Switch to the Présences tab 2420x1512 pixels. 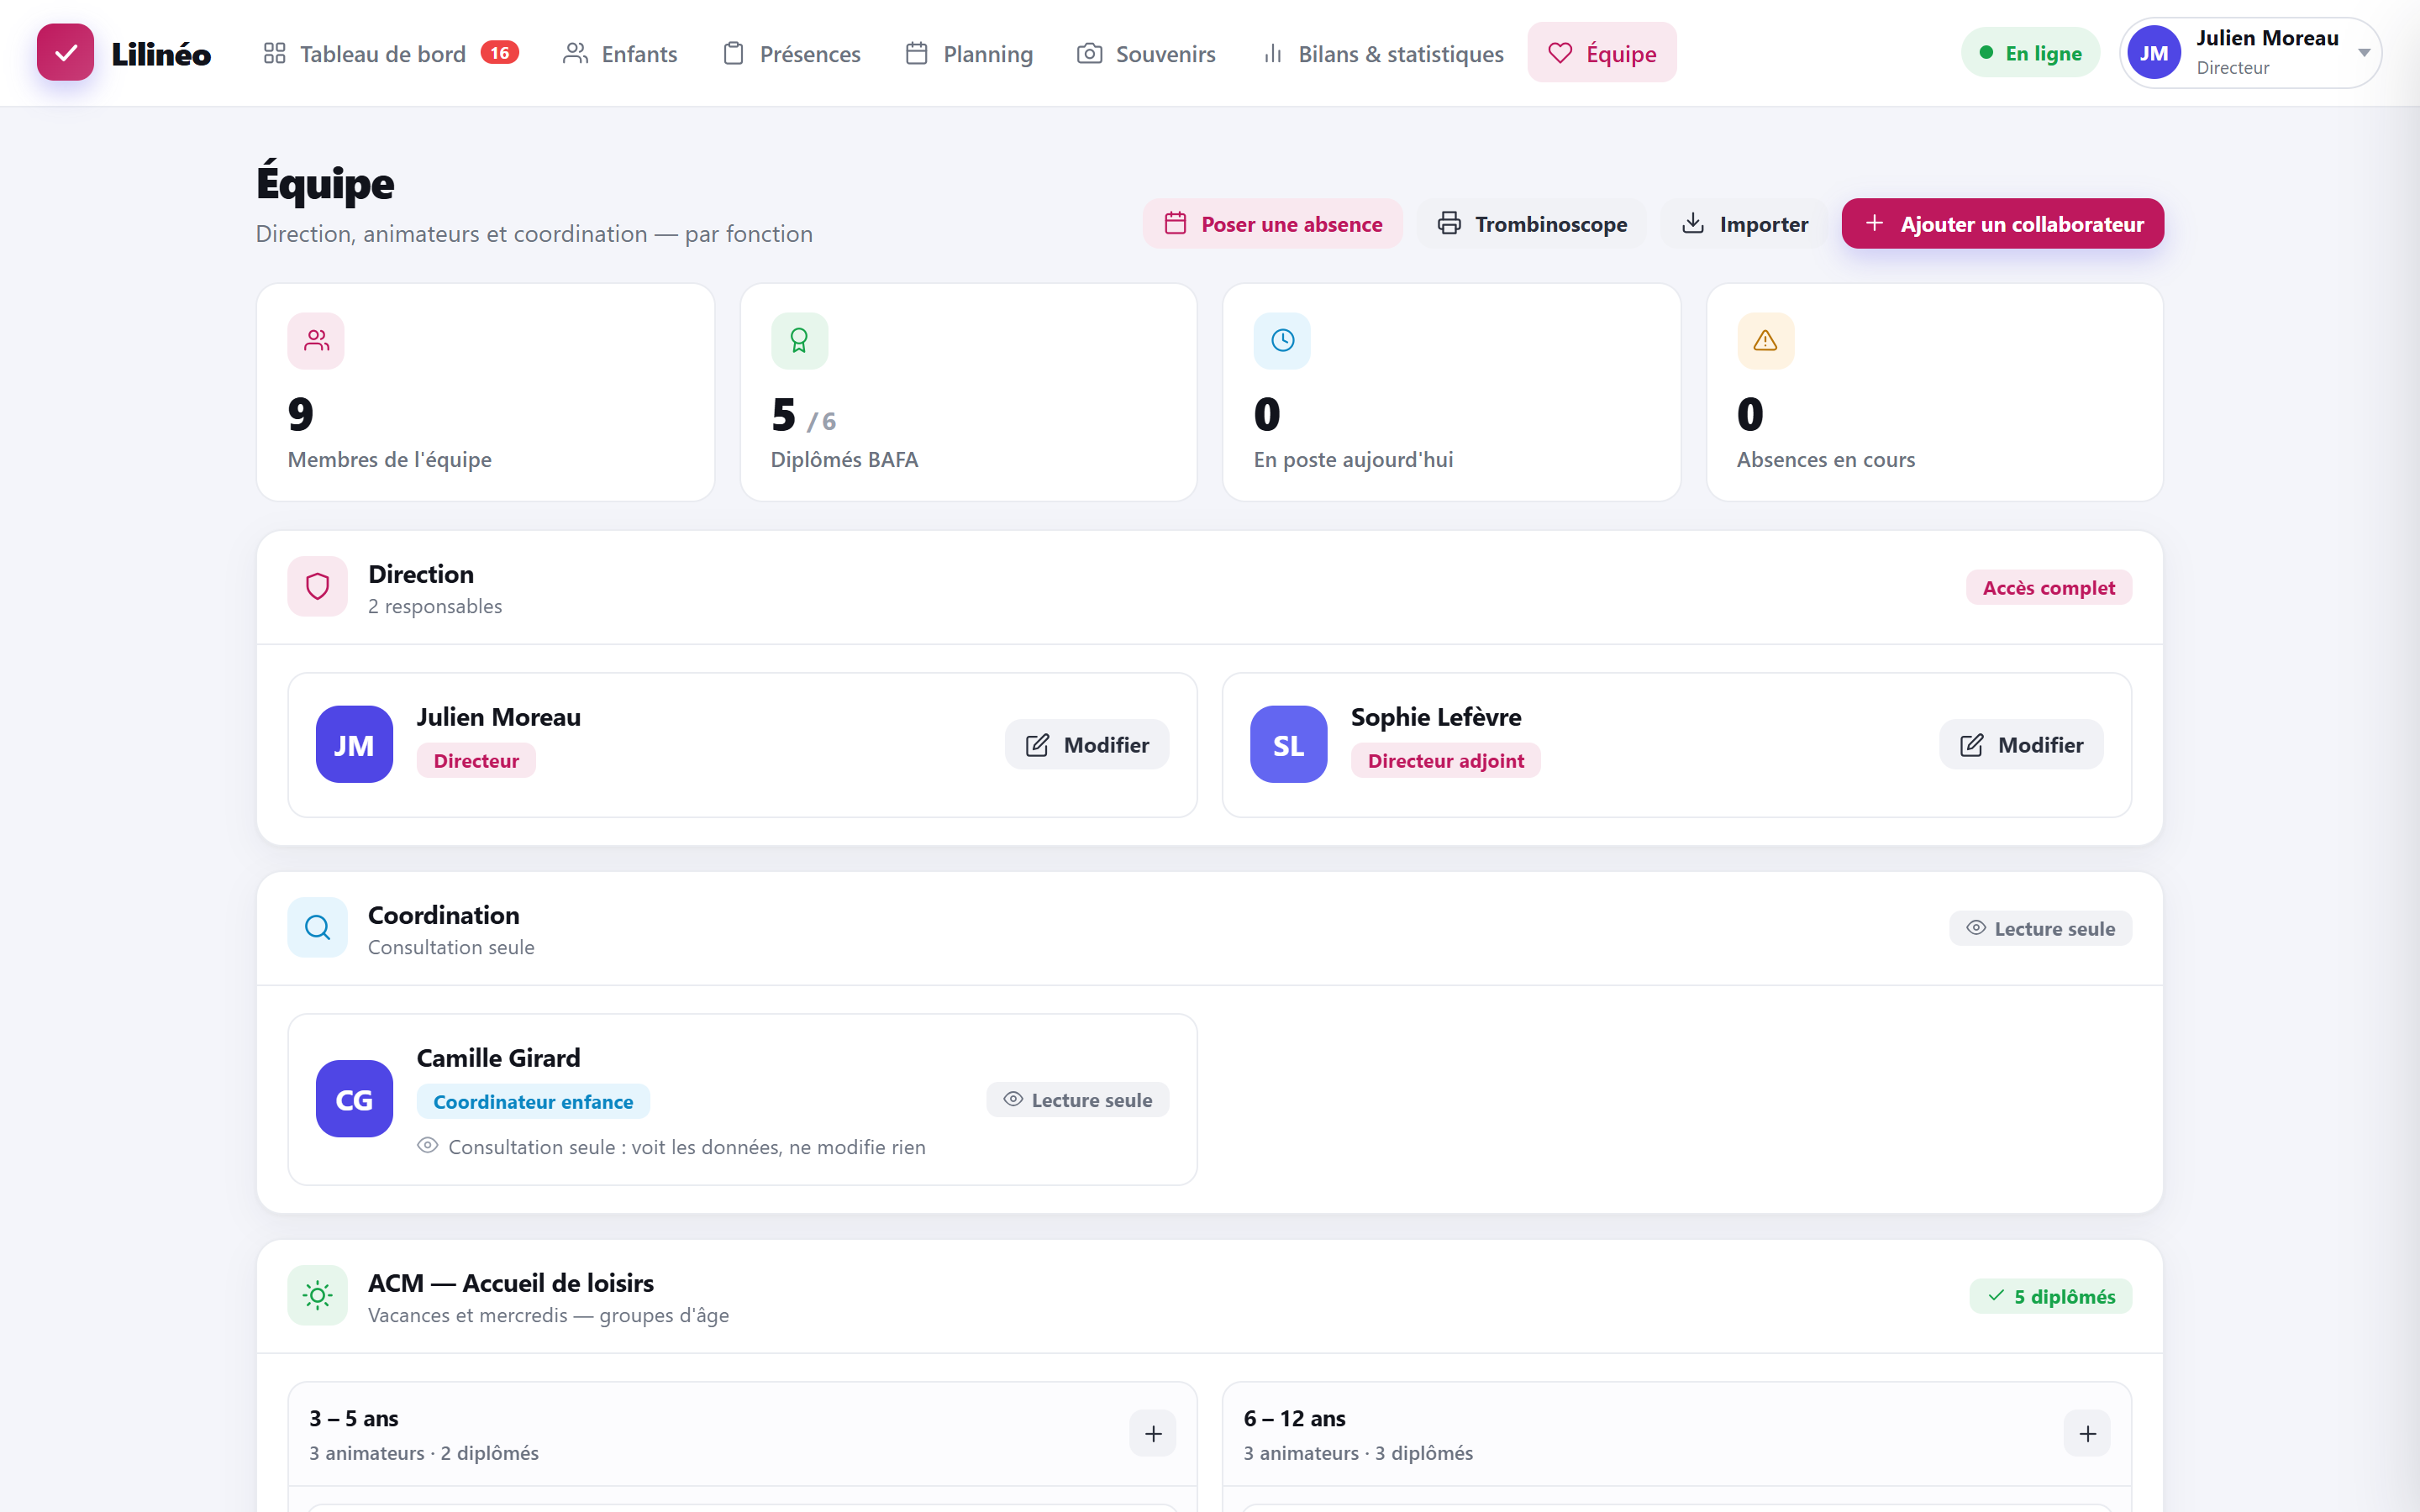click(791, 53)
